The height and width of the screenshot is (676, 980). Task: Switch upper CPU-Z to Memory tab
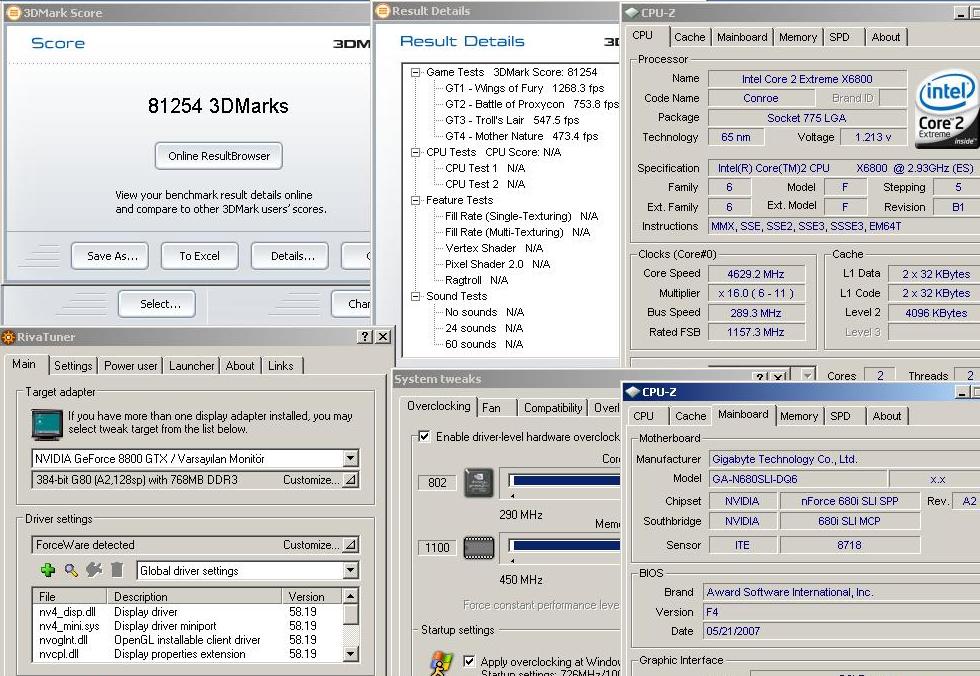(798, 37)
